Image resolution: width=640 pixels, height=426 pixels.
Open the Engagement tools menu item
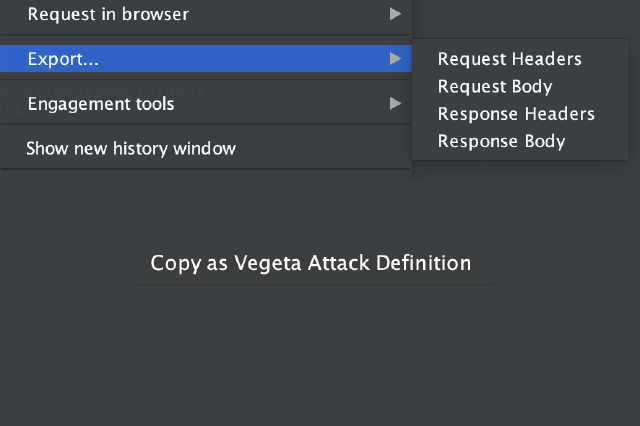101,104
